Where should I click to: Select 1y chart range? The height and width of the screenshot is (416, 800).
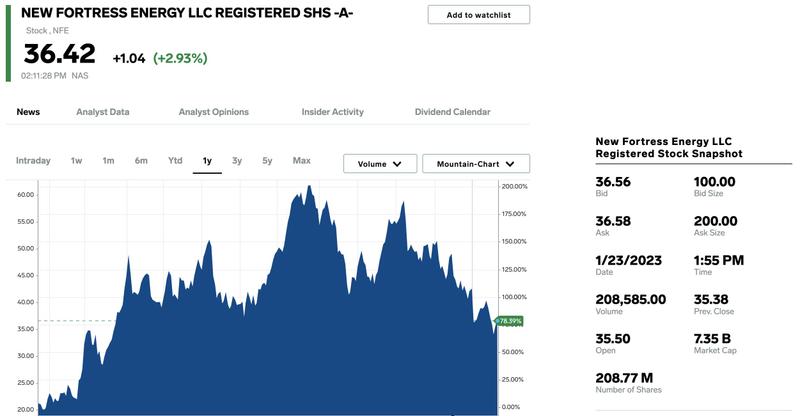coord(207,161)
